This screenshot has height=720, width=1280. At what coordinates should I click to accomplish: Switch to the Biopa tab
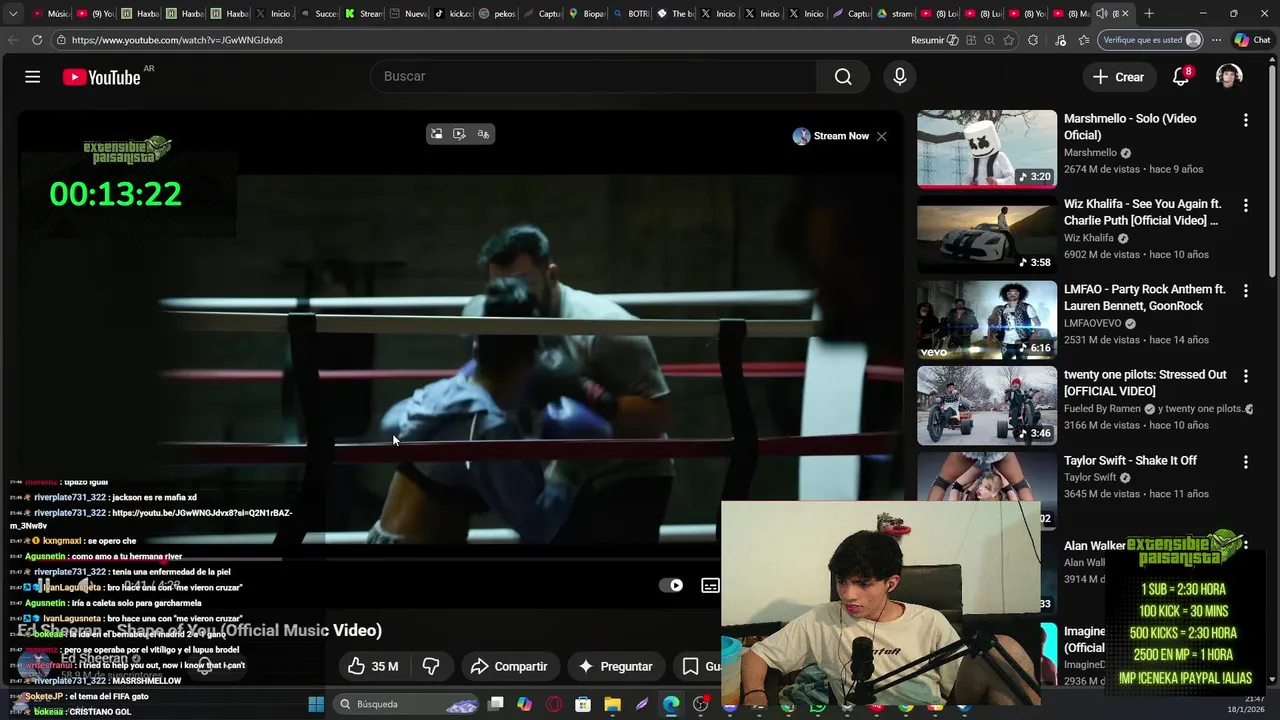[x=586, y=13]
